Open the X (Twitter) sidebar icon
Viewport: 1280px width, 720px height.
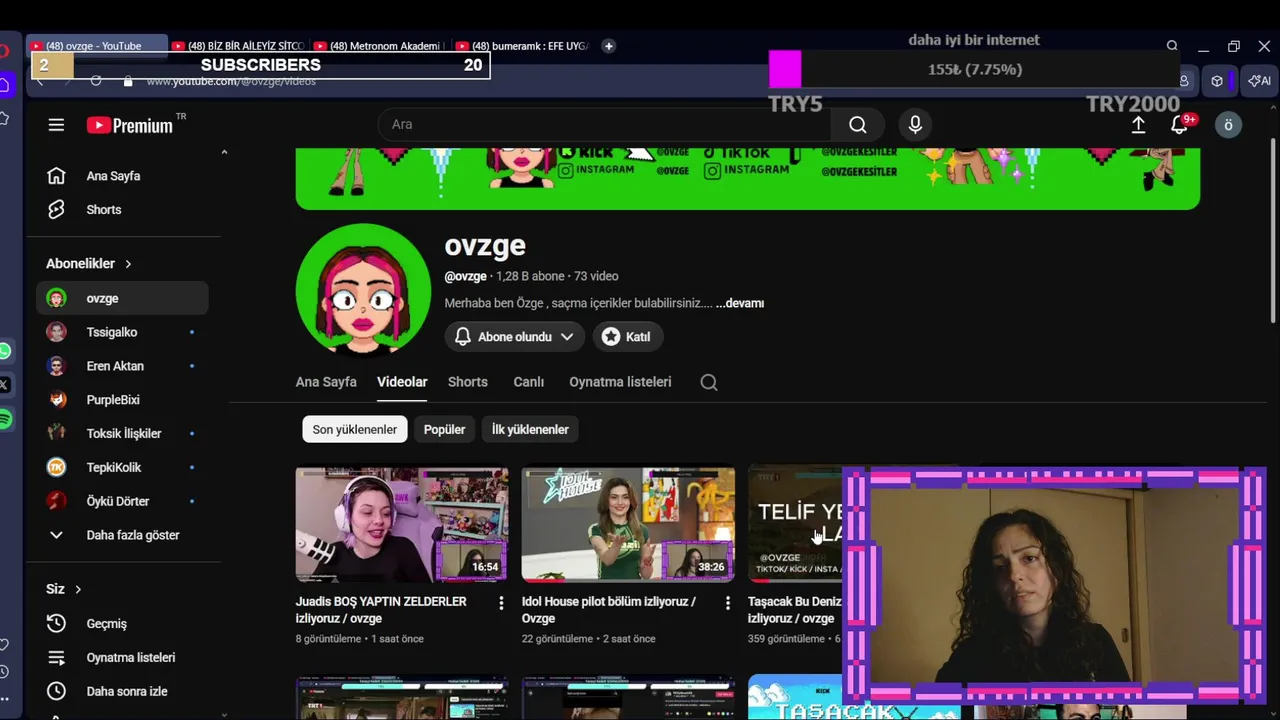(x=5, y=385)
